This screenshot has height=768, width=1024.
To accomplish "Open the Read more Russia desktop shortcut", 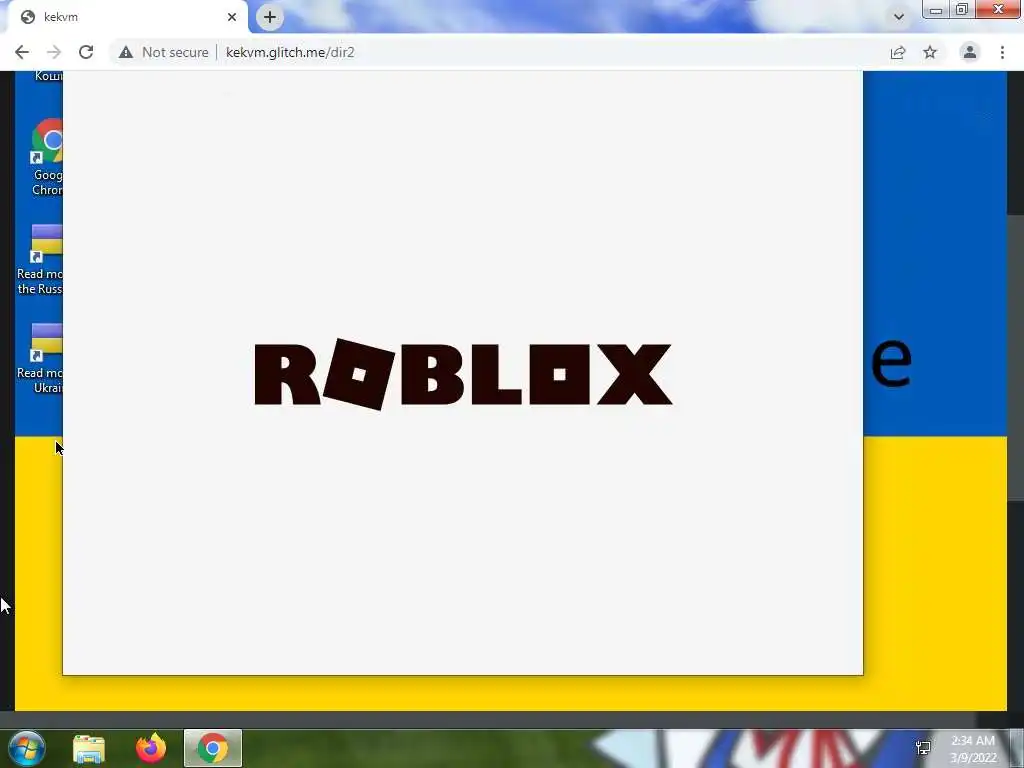I will [40, 259].
